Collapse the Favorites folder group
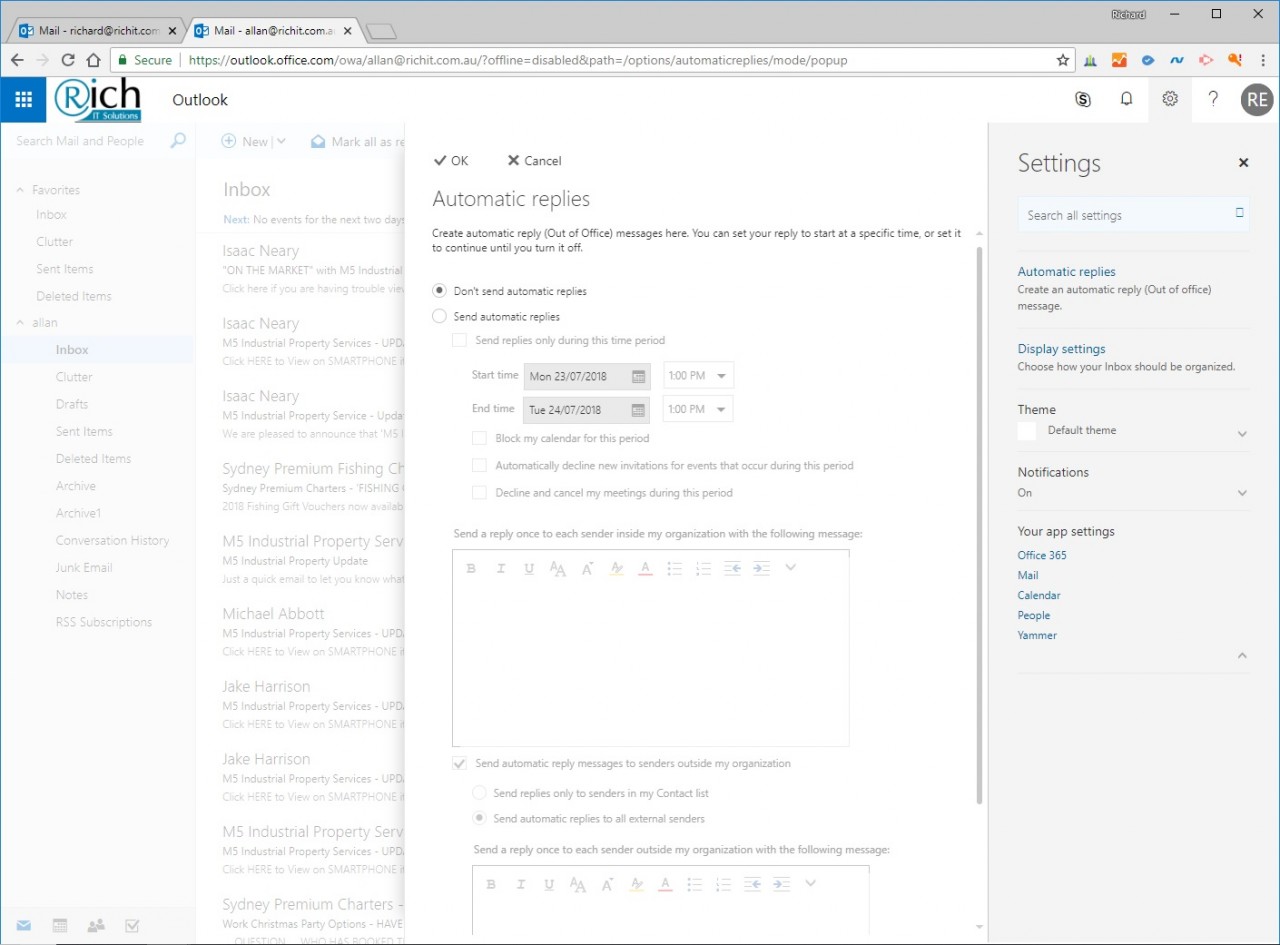1280x945 pixels. pyautogui.click(x=20, y=190)
